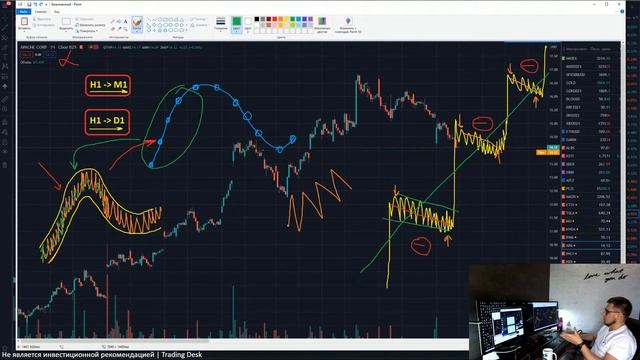640x360 pixels.
Task: Pick the oval shape in shapes gallery
Action: click(x=160, y=19)
